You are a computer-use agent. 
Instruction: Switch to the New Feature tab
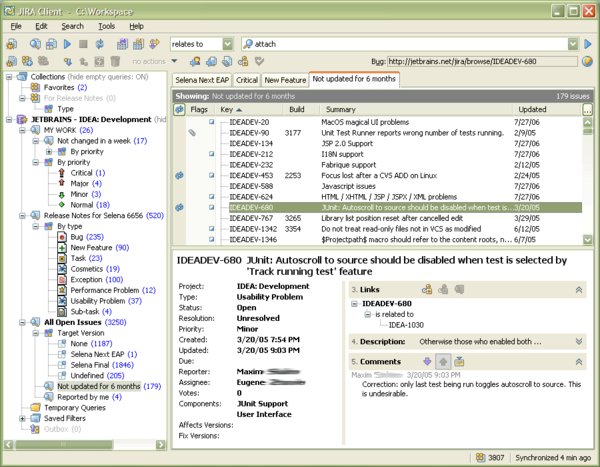[286, 78]
